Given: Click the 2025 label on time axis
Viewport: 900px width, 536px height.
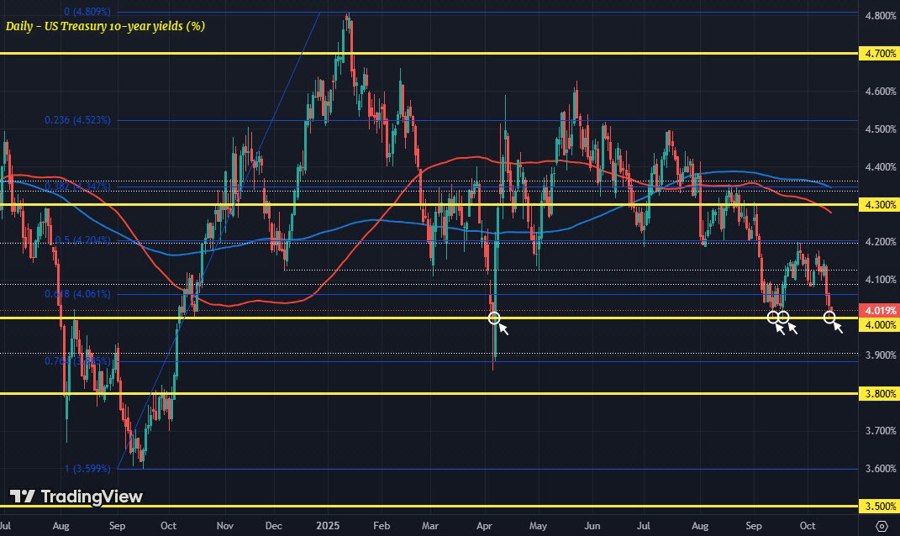Looking at the screenshot, I should coord(328,524).
